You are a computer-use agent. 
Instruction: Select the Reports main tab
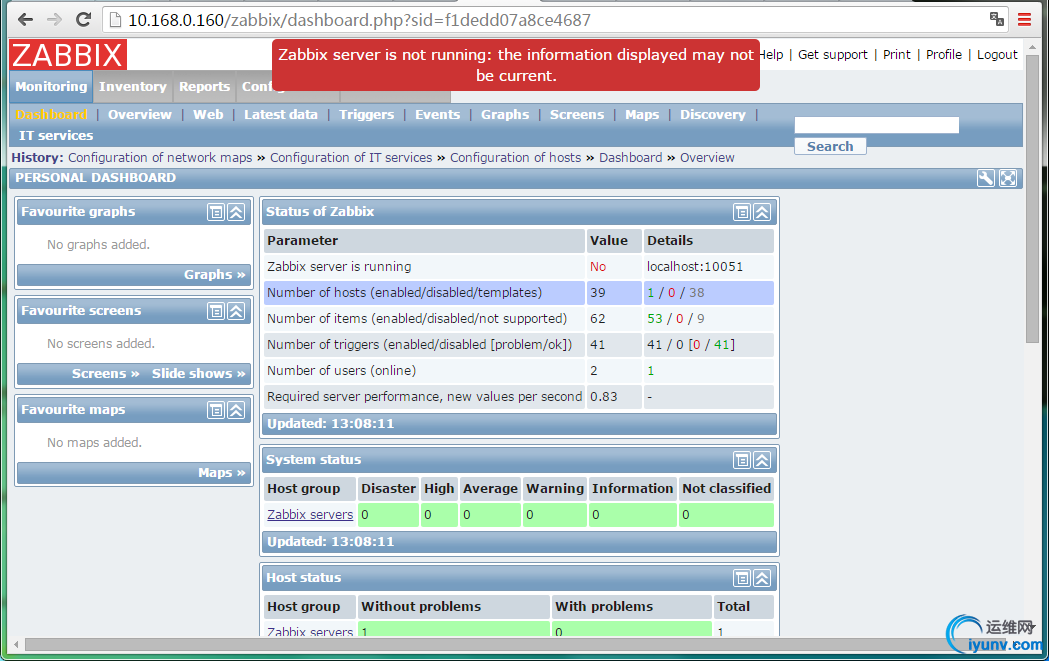(204, 87)
